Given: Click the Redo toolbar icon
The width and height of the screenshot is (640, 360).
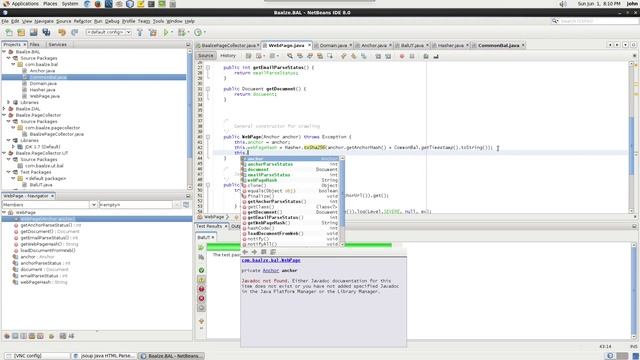Looking at the screenshot, I should 74,32.
